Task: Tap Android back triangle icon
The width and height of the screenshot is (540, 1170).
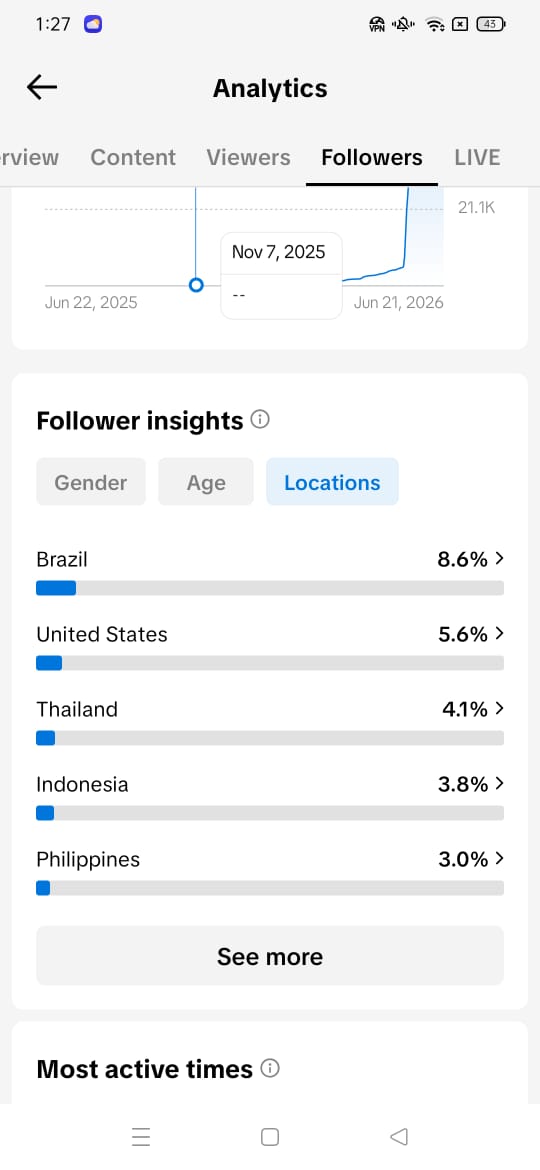Action: pyautogui.click(x=399, y=1136)
